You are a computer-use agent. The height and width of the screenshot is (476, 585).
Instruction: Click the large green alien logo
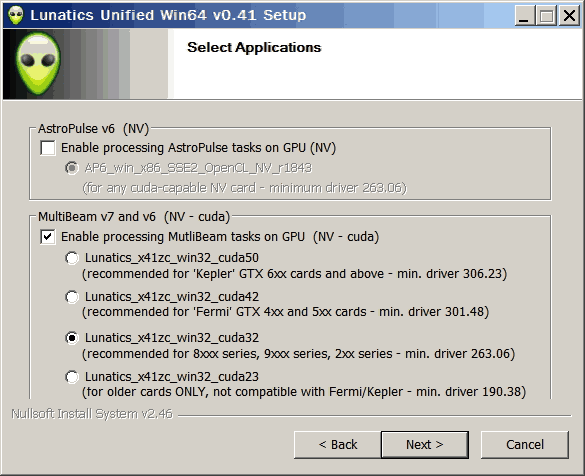click(x=38, y=63)
